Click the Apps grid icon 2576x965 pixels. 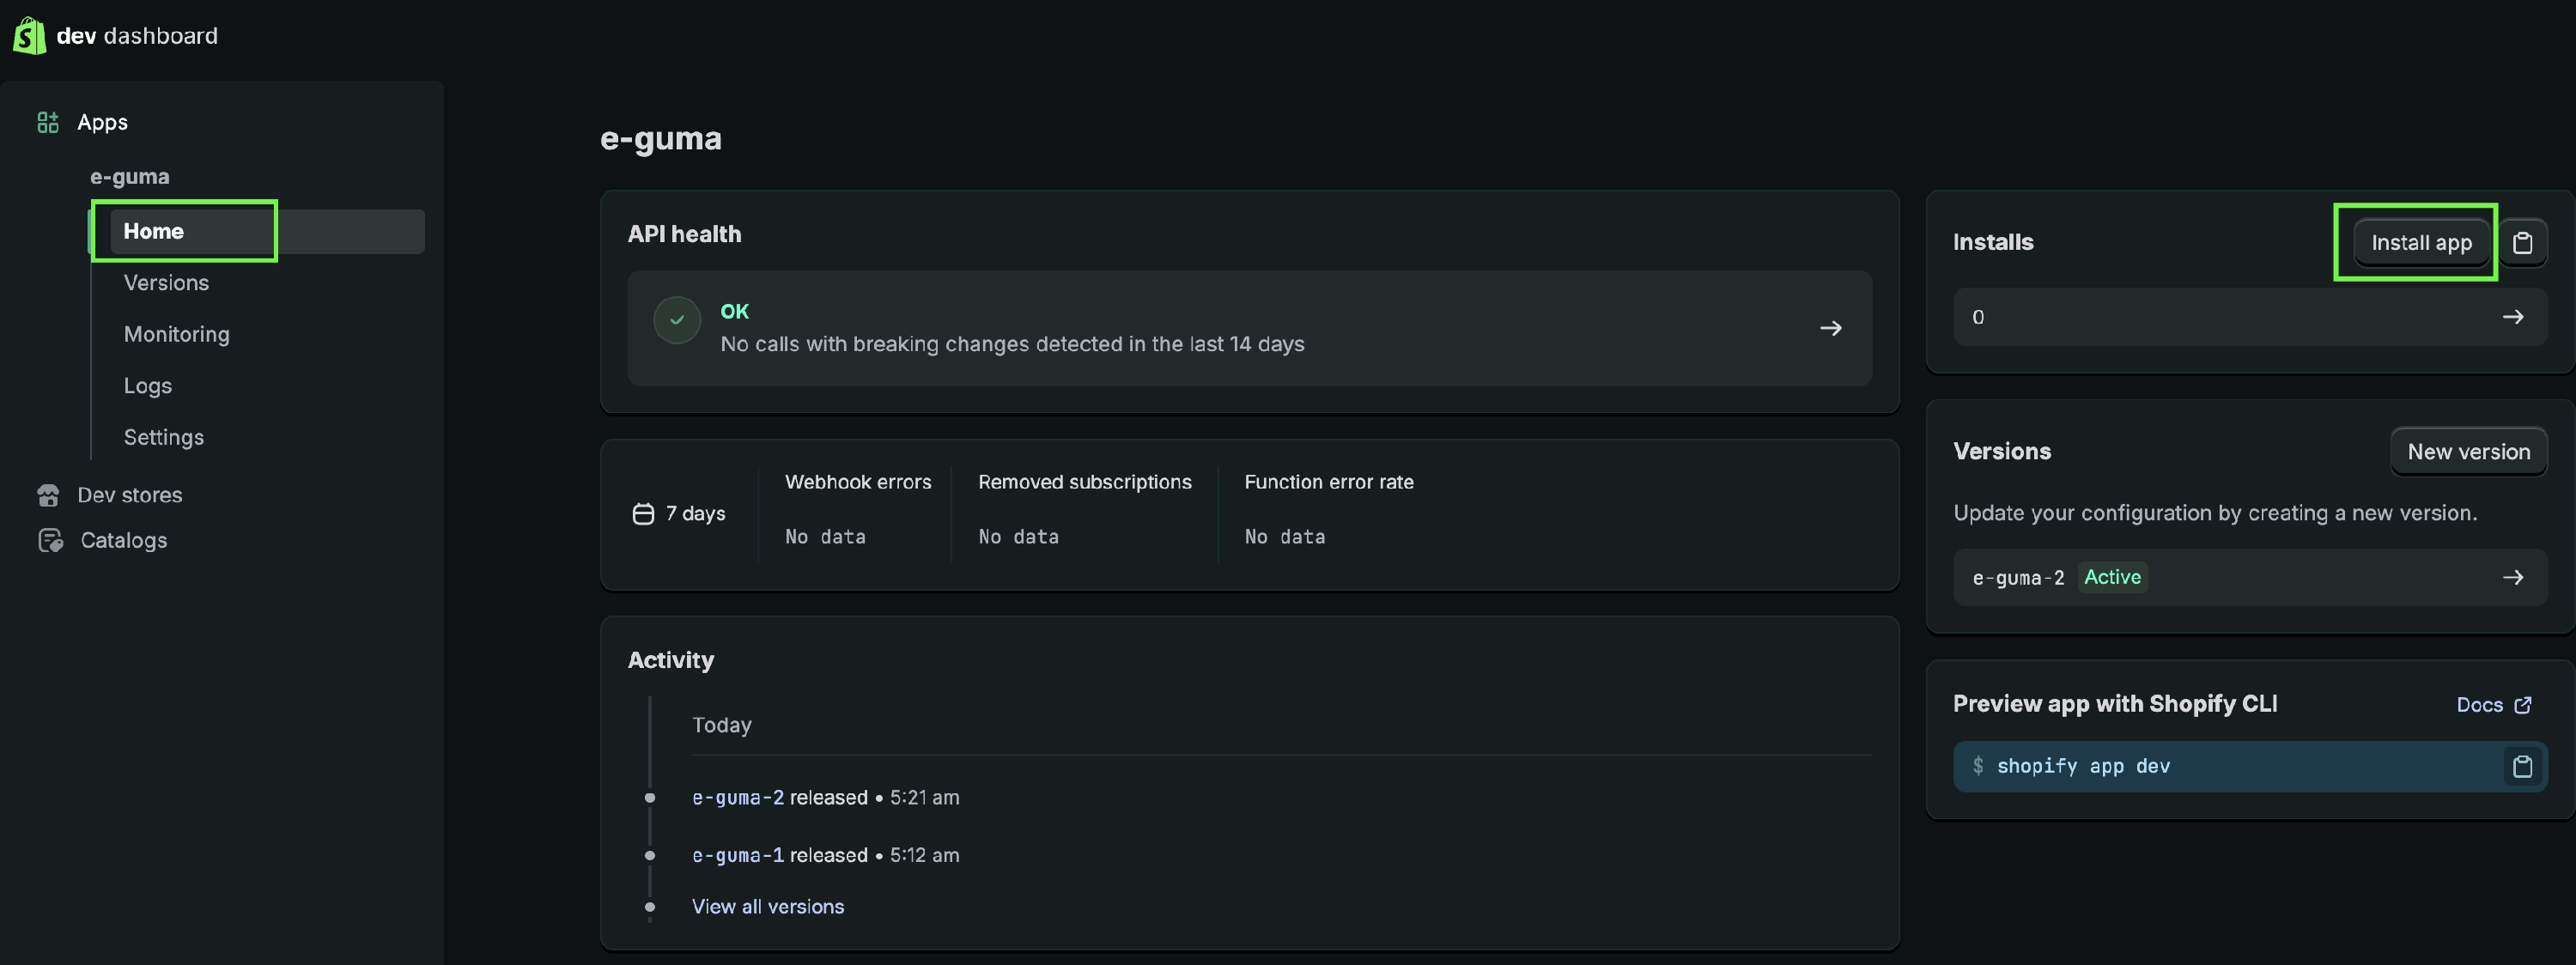pos(47,122)
